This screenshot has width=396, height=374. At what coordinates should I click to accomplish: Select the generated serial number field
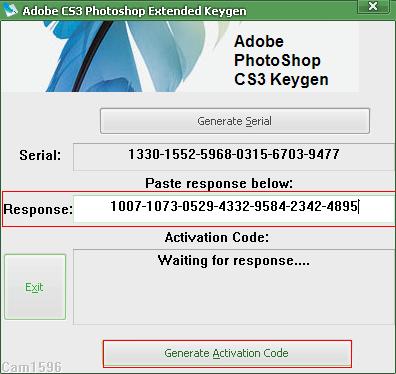click(234, 157)
